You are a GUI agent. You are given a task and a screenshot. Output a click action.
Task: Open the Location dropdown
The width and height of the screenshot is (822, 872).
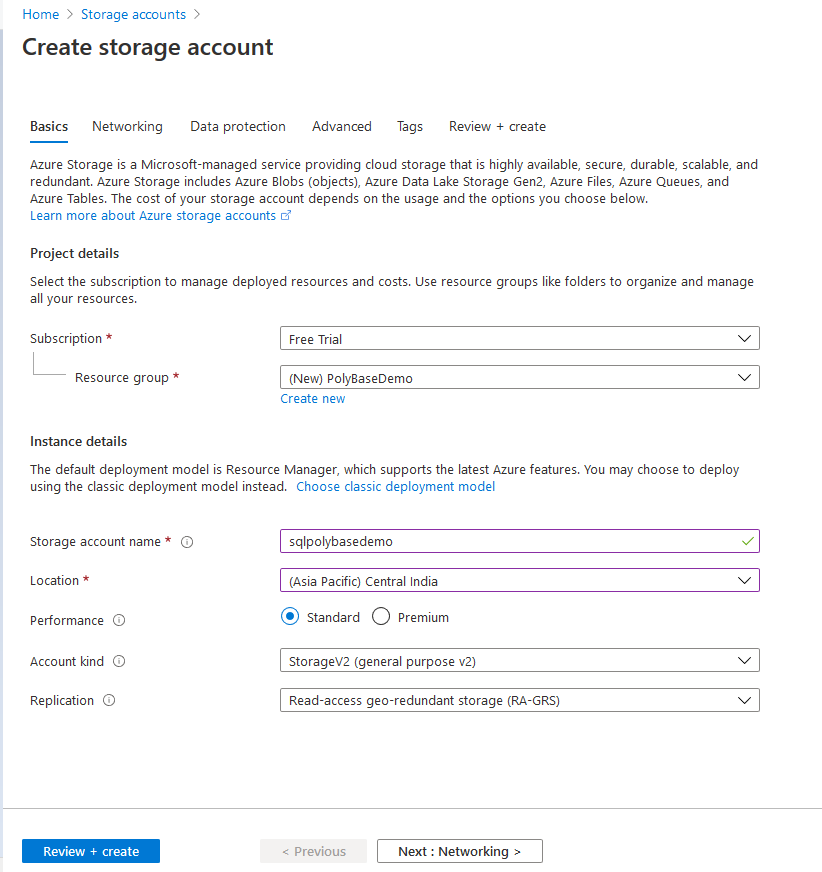coord(519,581)
